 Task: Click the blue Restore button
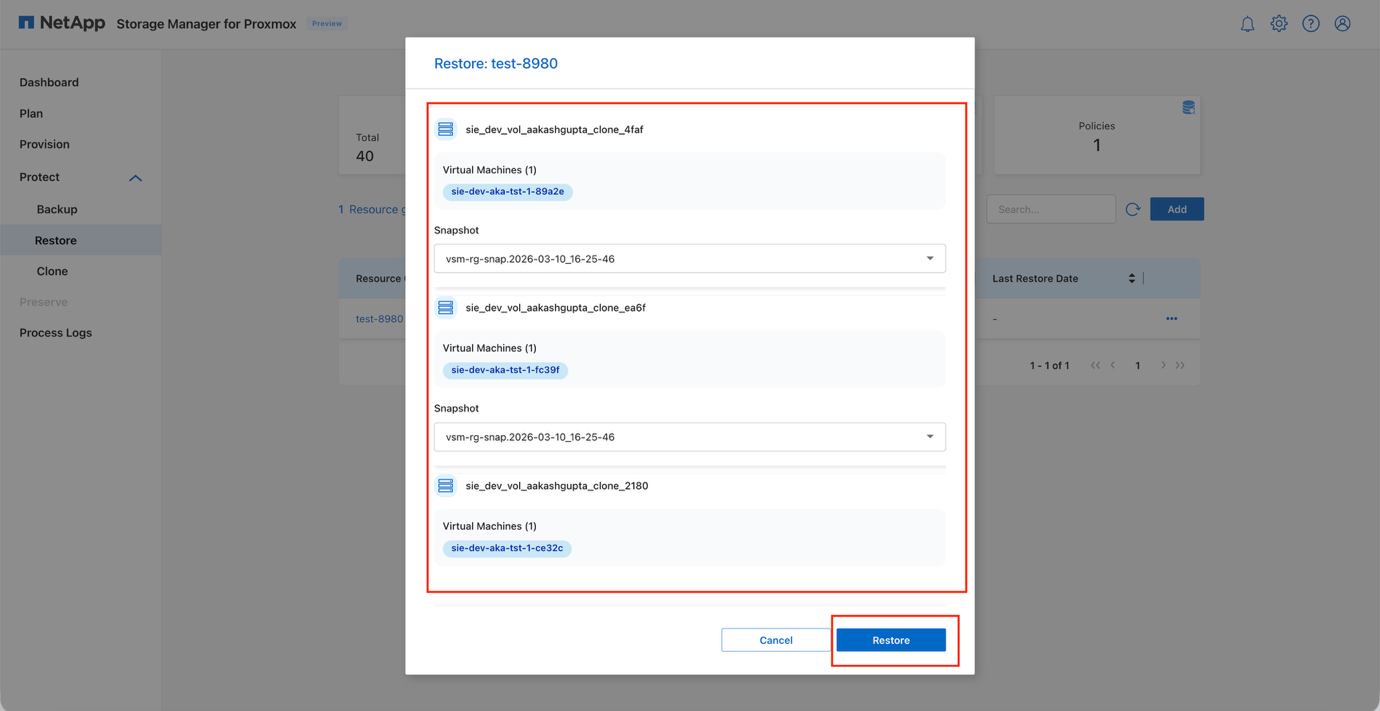pyautogui.click(x=890, y=640)
